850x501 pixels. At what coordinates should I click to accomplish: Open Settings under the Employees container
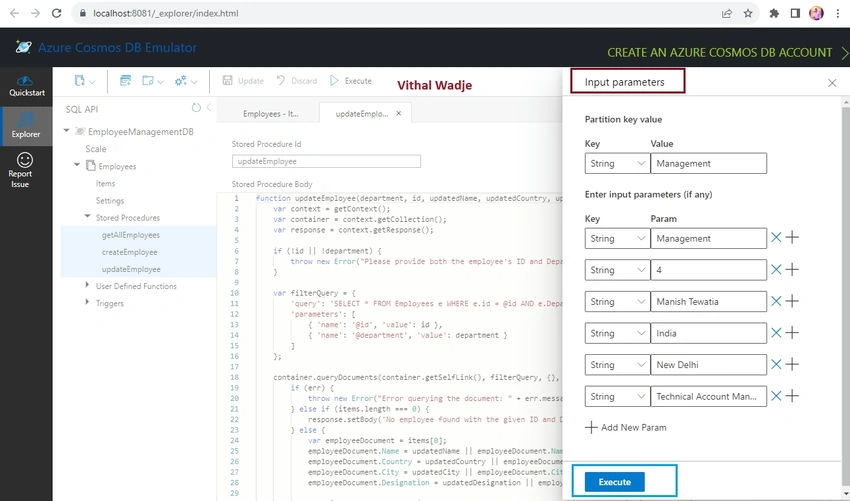click(x=110, y=201)
